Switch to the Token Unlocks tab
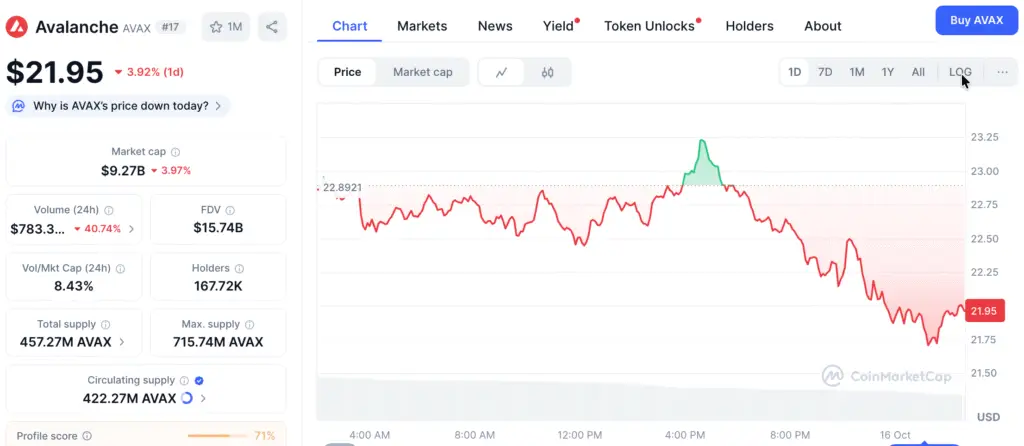This screenshot has width=1024, height=446. (x=649, y=26)
